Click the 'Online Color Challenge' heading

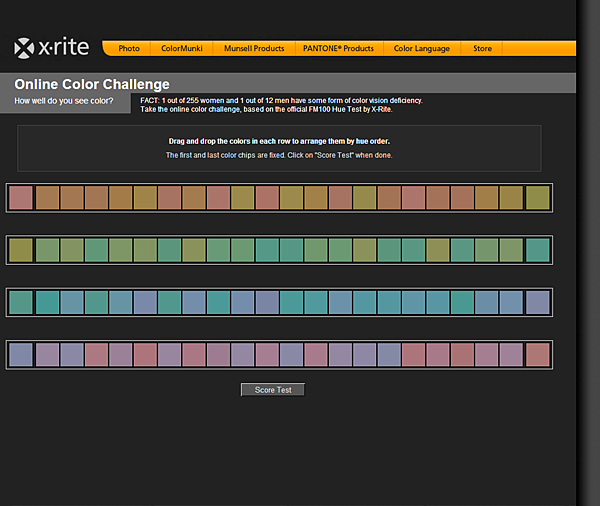pyautogui.click(x=92, y=84)
